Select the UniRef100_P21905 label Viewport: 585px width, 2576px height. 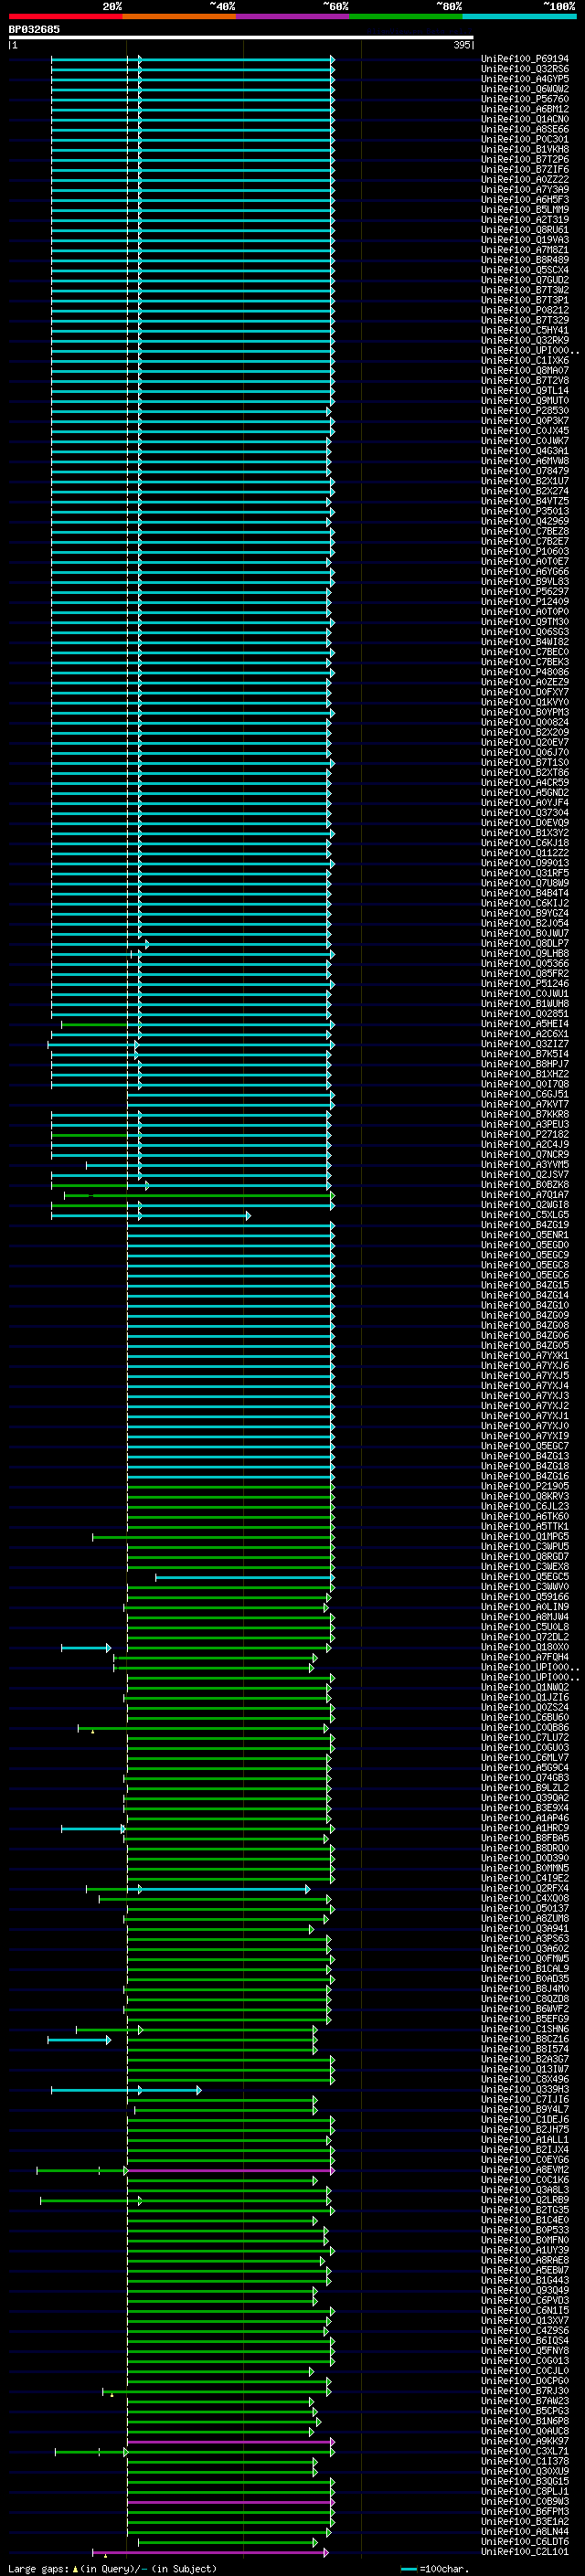coord(525,1486)
